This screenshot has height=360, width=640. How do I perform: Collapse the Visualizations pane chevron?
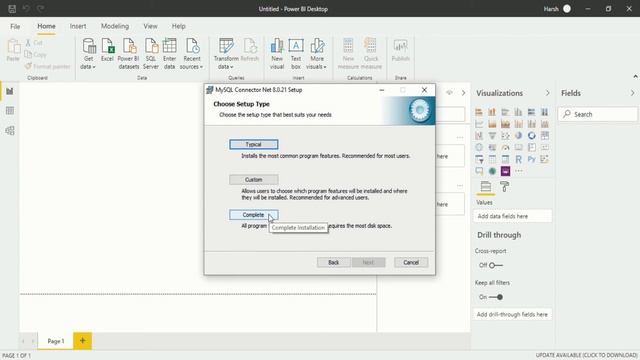tap(547, 93)
